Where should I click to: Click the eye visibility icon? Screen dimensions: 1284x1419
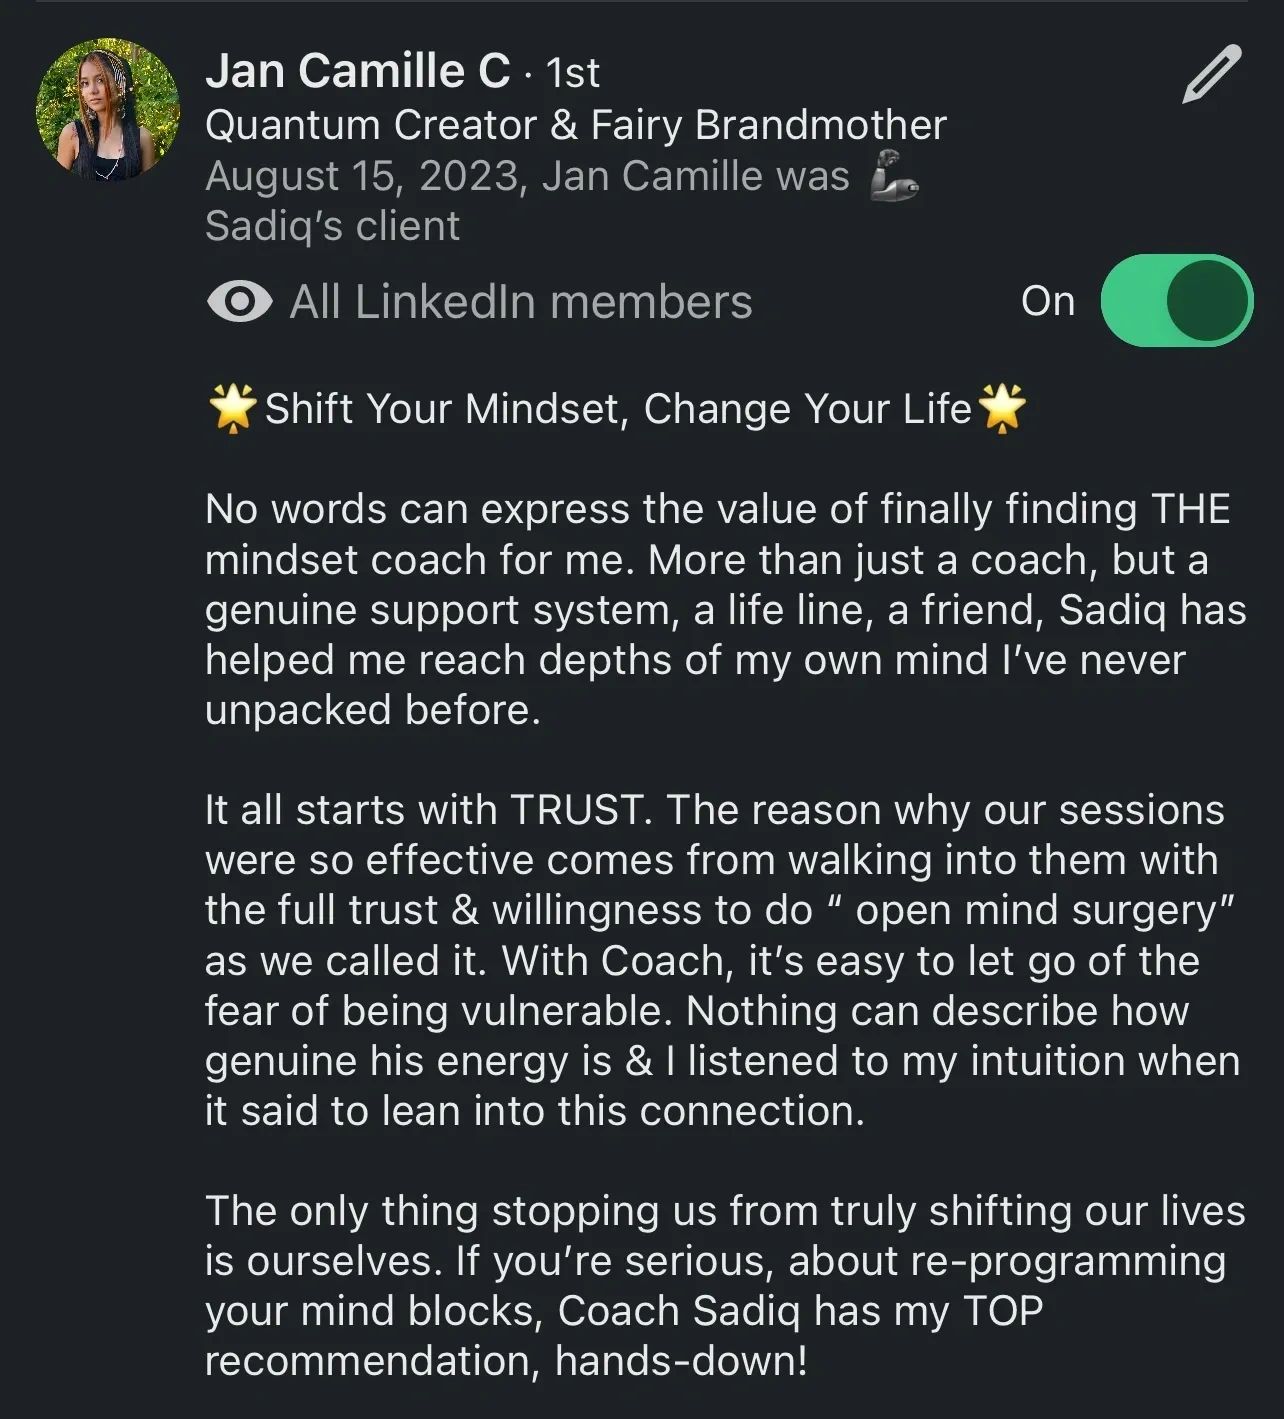click(x=239, y=301)
